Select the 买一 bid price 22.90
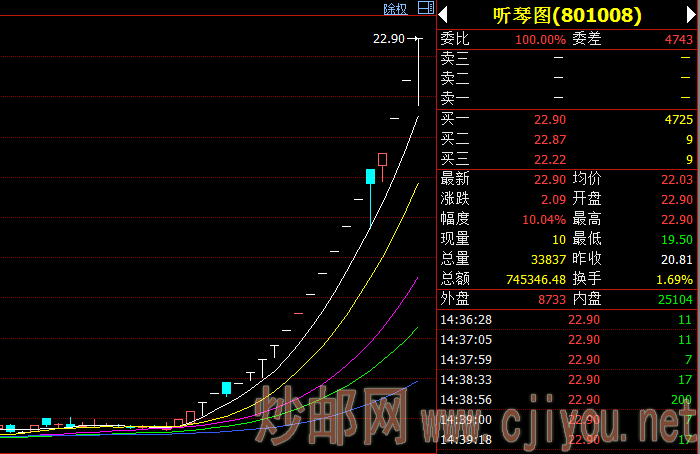The height and width of the screenshot is (454, 700). coord(549,119)
